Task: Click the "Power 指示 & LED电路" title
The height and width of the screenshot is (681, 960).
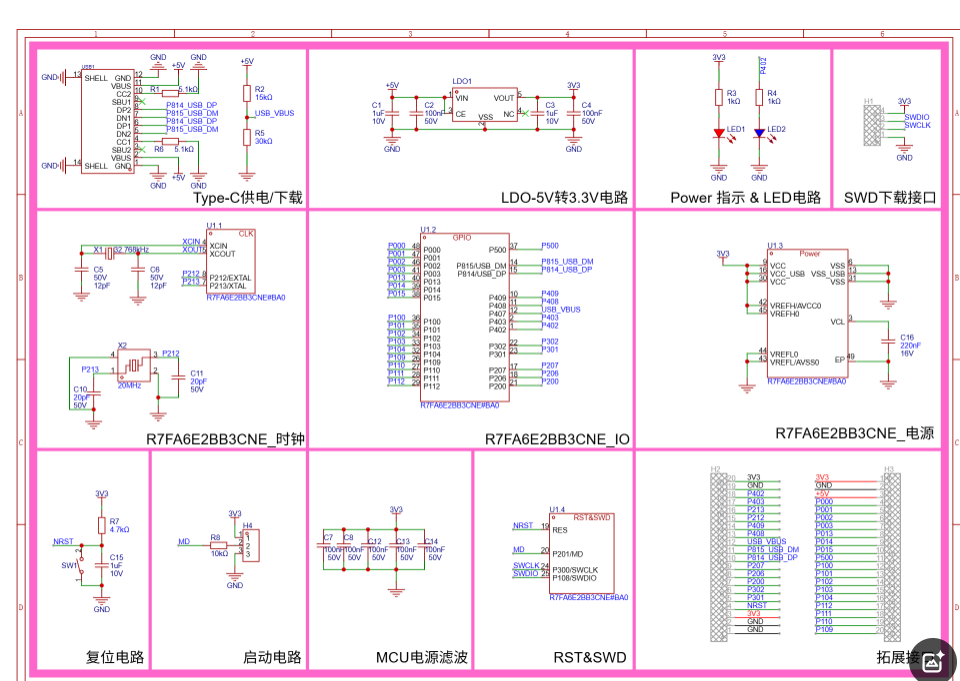Action: pyautogui.click(x=746, y=198)
